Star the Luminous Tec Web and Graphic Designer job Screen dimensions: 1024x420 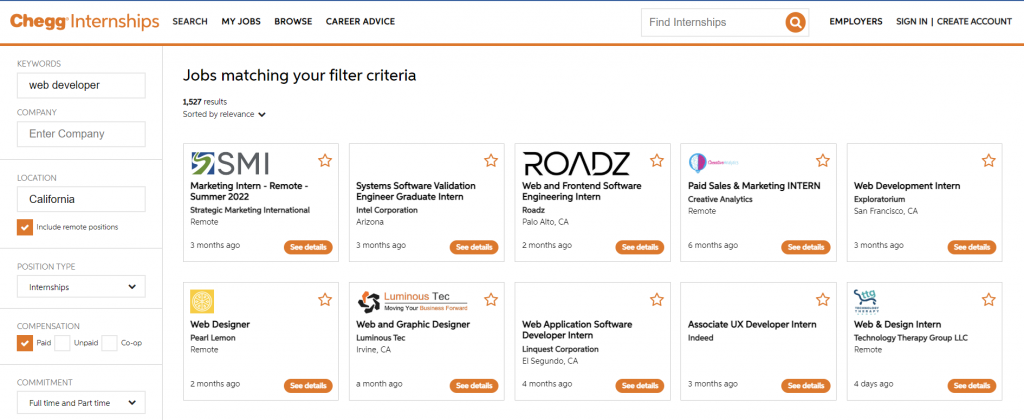tap(491, 299)
